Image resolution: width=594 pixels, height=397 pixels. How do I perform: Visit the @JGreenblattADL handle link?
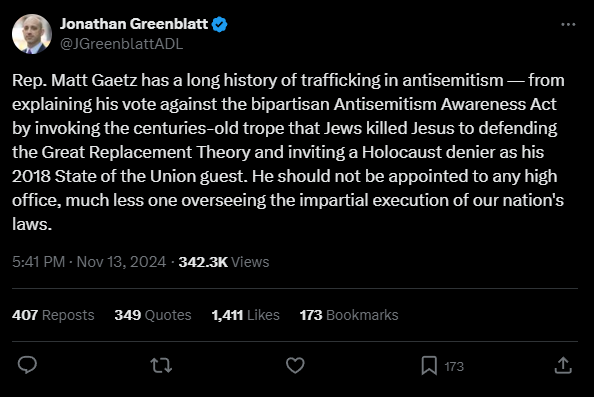coord(122,44)
